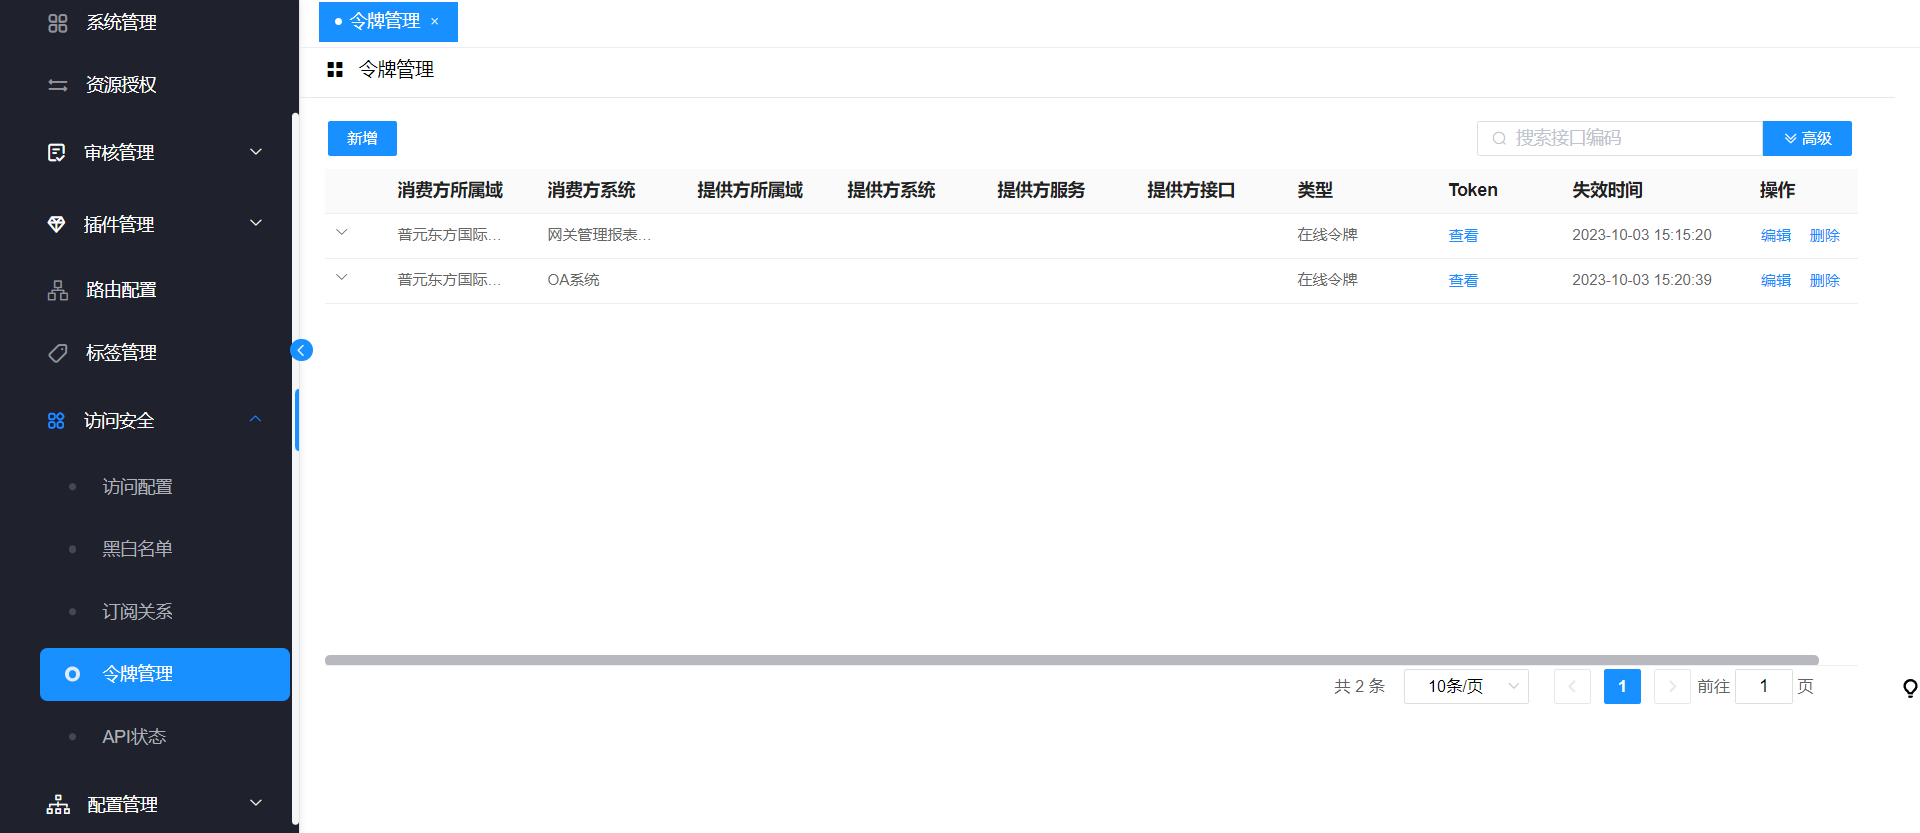Viewport: 1920px width, 833px height.
Task: Collapse the 访问安全 menu chevron
Action: tap(256, 419)
